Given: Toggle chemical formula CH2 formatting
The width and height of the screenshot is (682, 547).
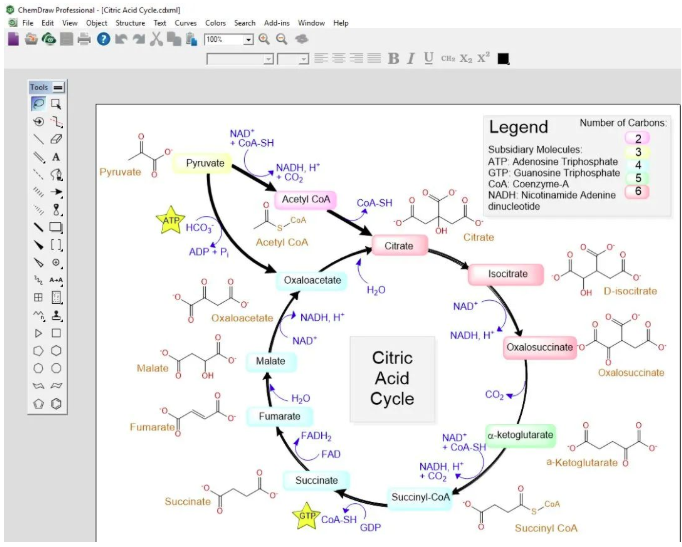Looking at the screenshot, I should 448,58.
